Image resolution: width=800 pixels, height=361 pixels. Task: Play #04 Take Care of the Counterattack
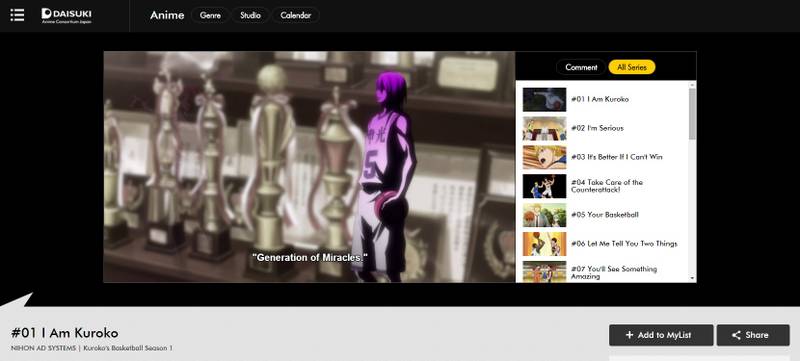(x=607, y=186)
